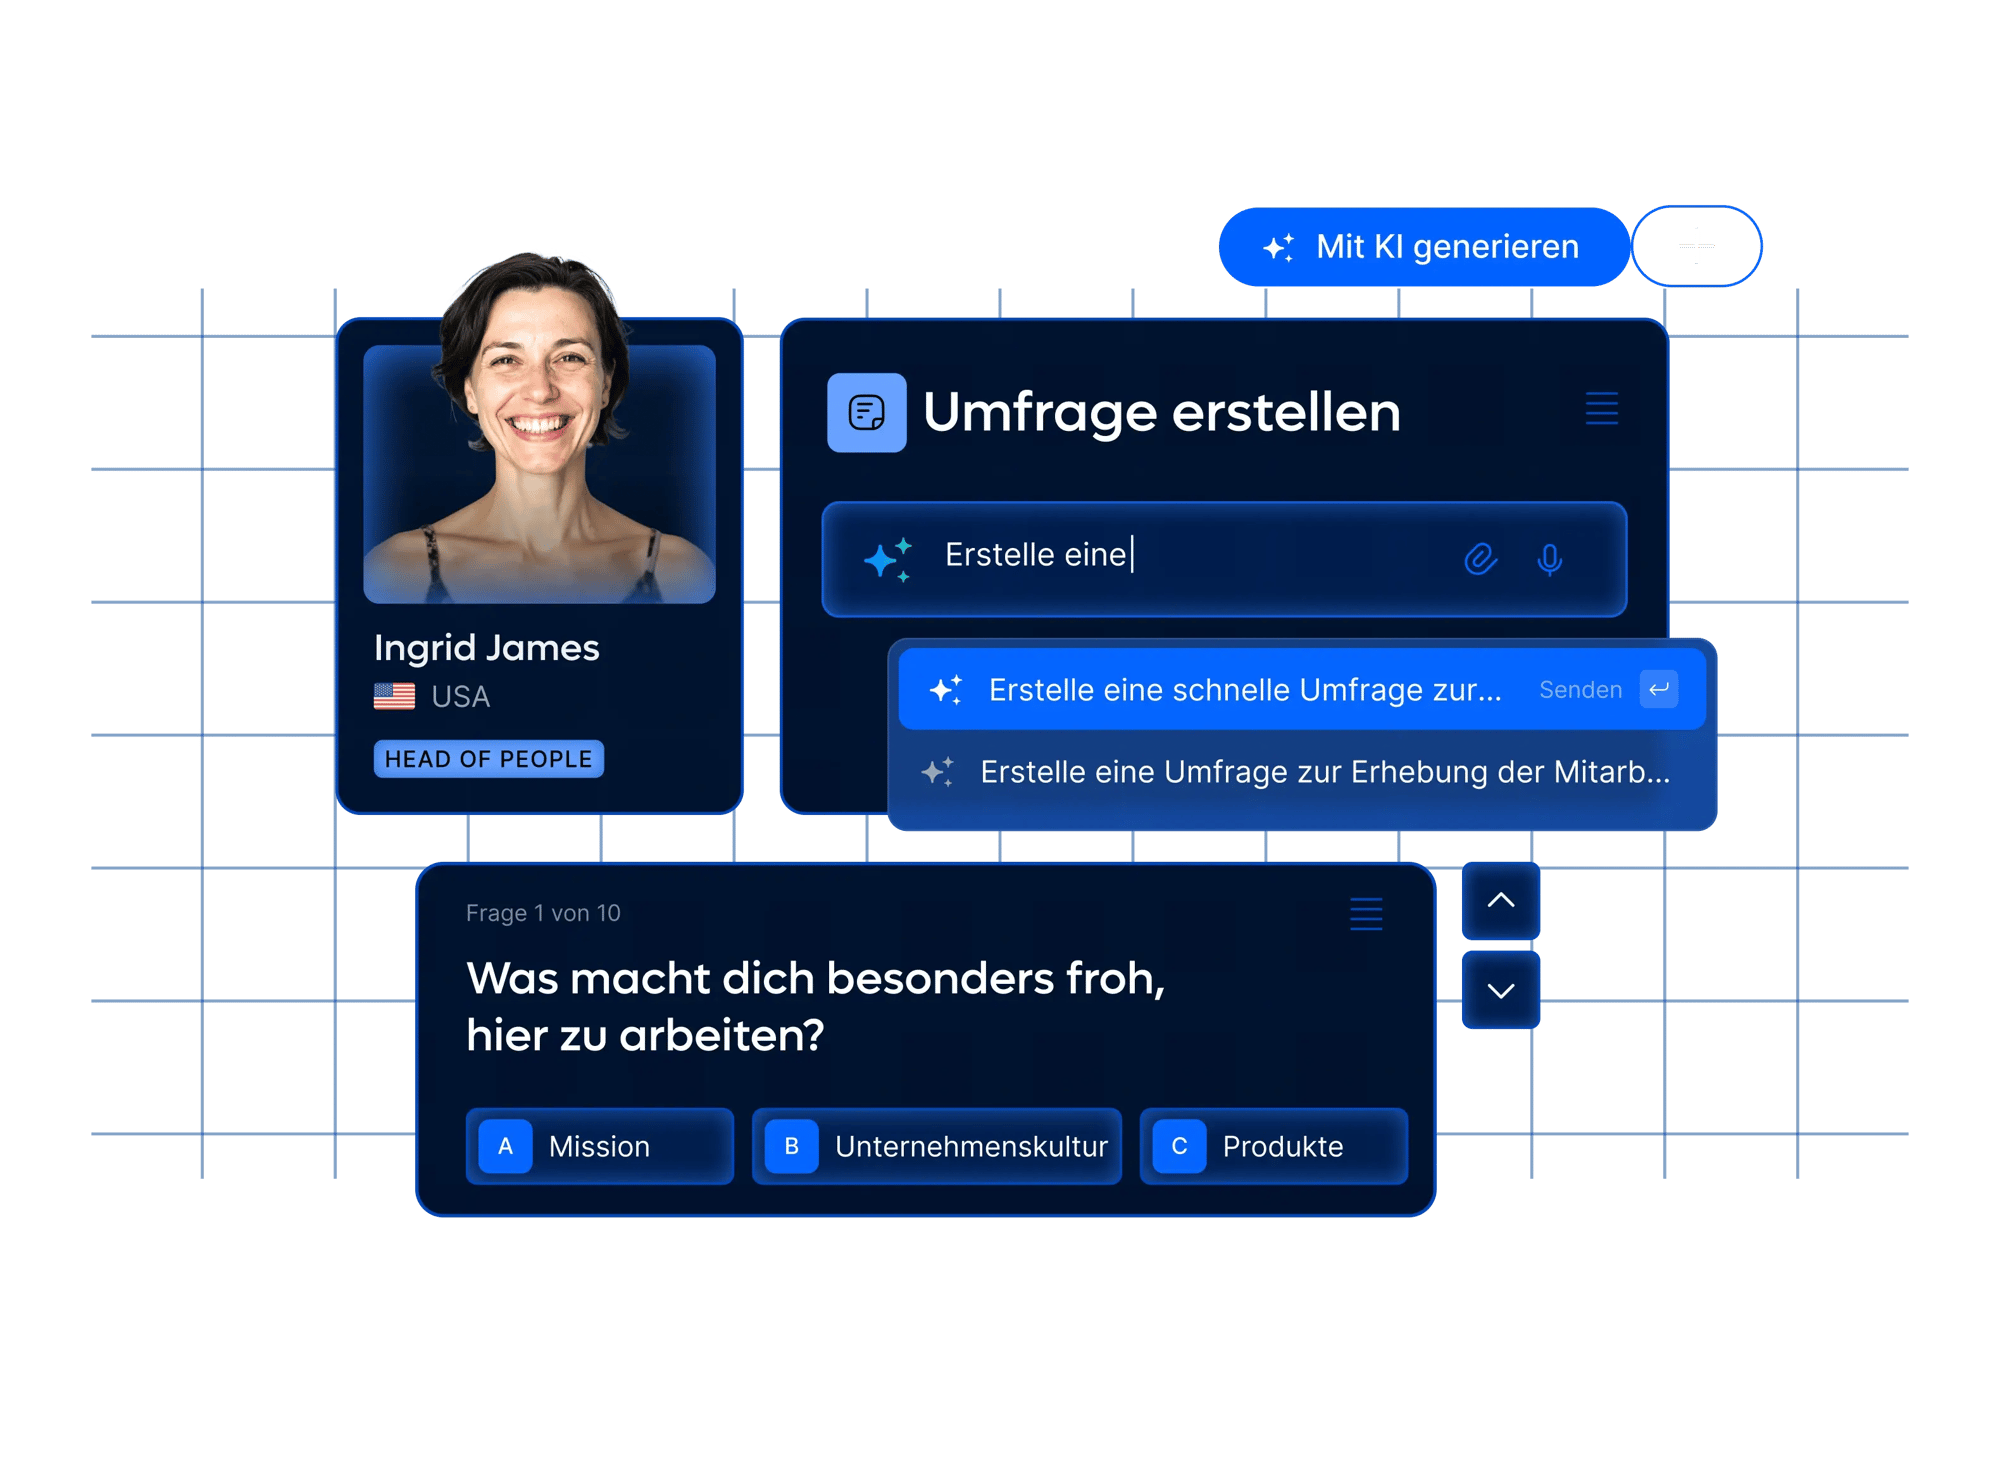2000x1468 pixels.
Task: Click the Erstelle eine prompt input field
Action: (x=1224, y=559)
